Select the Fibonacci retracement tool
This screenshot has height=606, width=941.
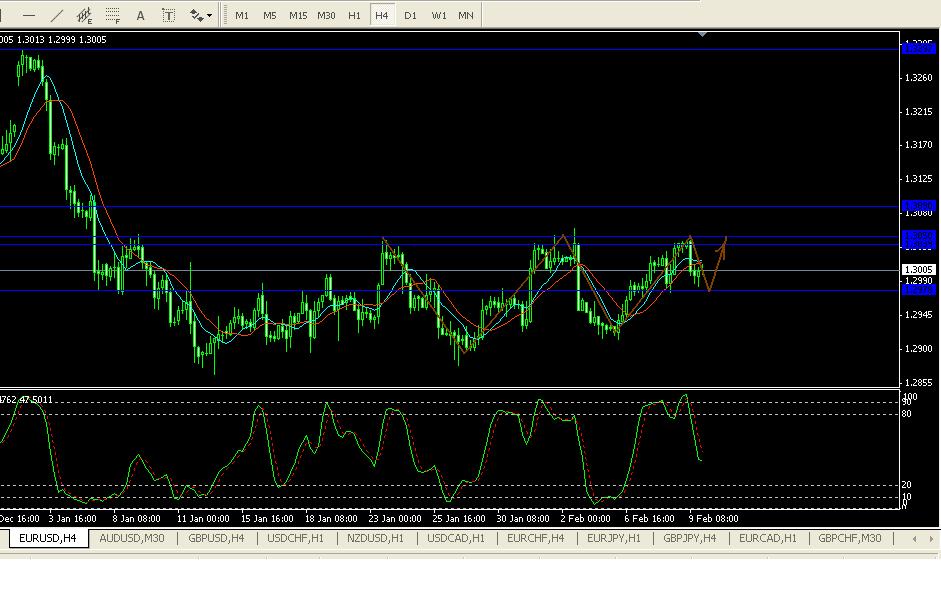[x=113, y=15]
